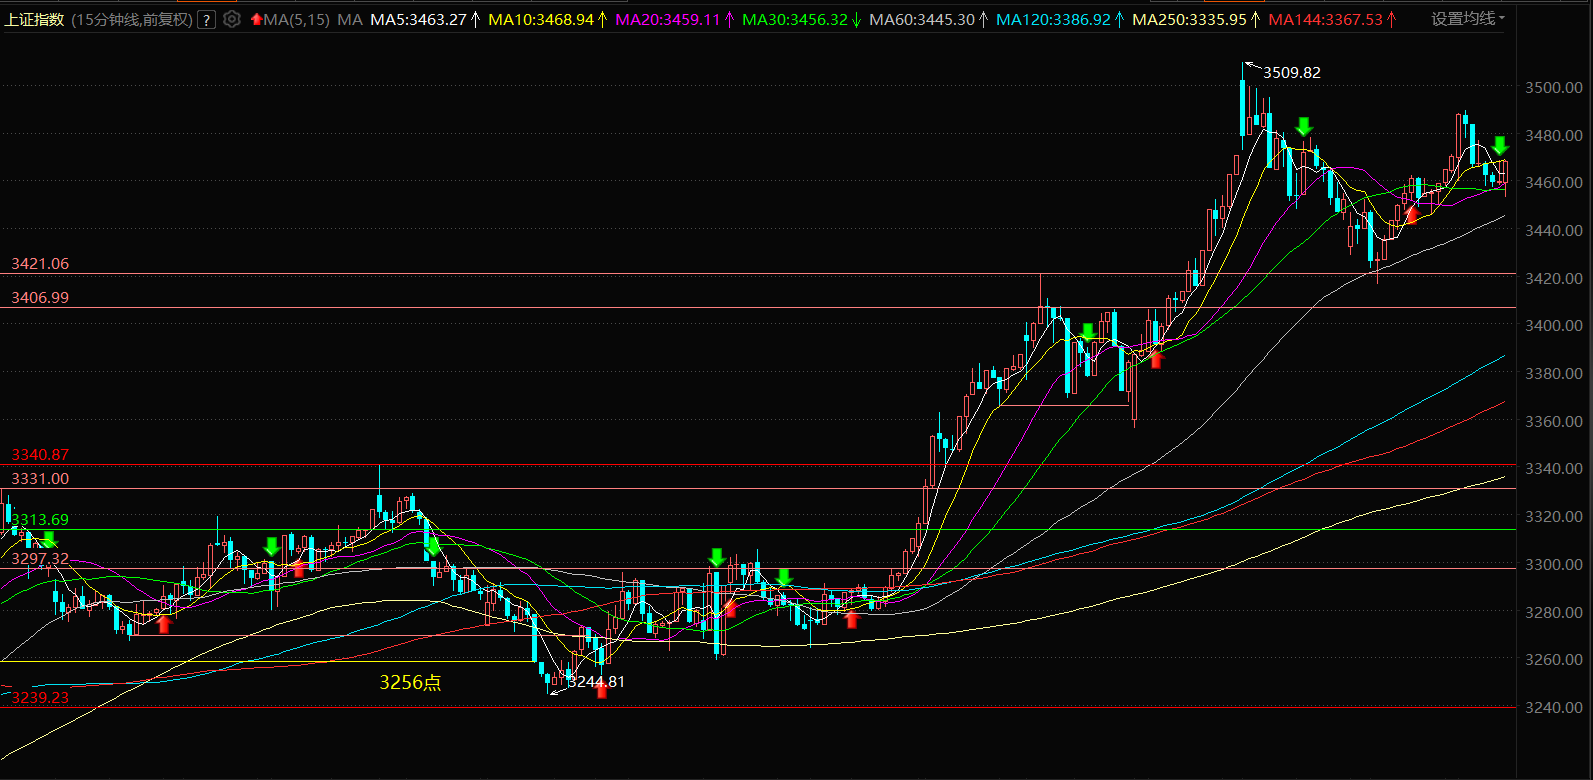Image resolution: width=1593 pixels, height=780 pixels.
Task: Expand the 设置均线 dropdown
Action: [1467, 19]
